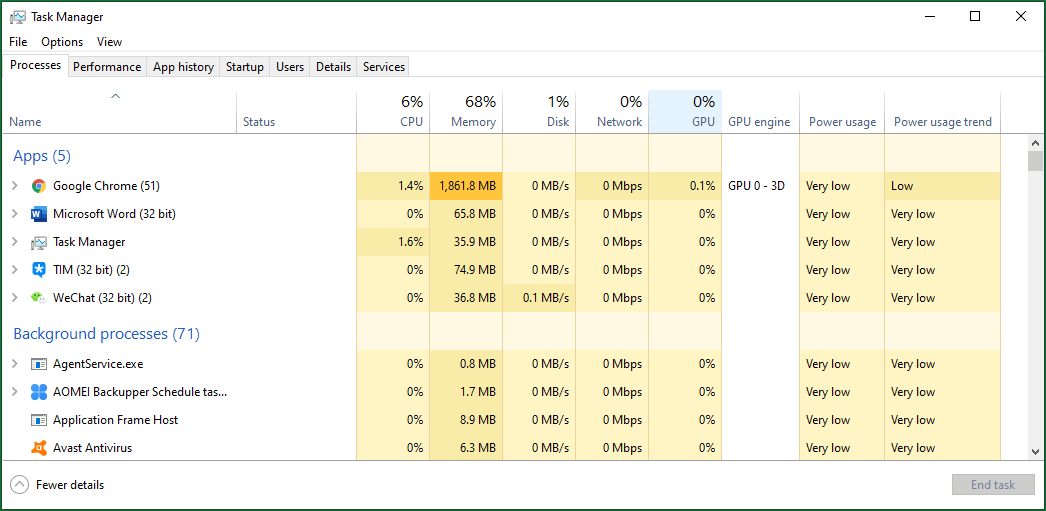Open the Options menu
1046x511 pixels.
tap(62, 42)
